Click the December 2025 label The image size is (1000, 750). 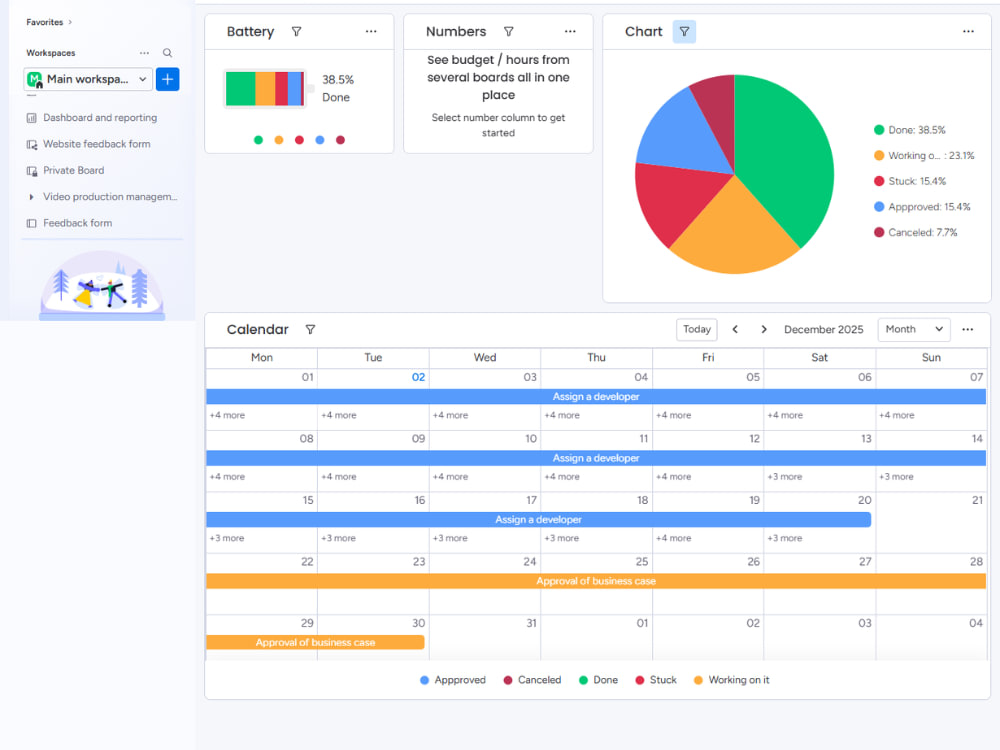[x=823, y=330]
